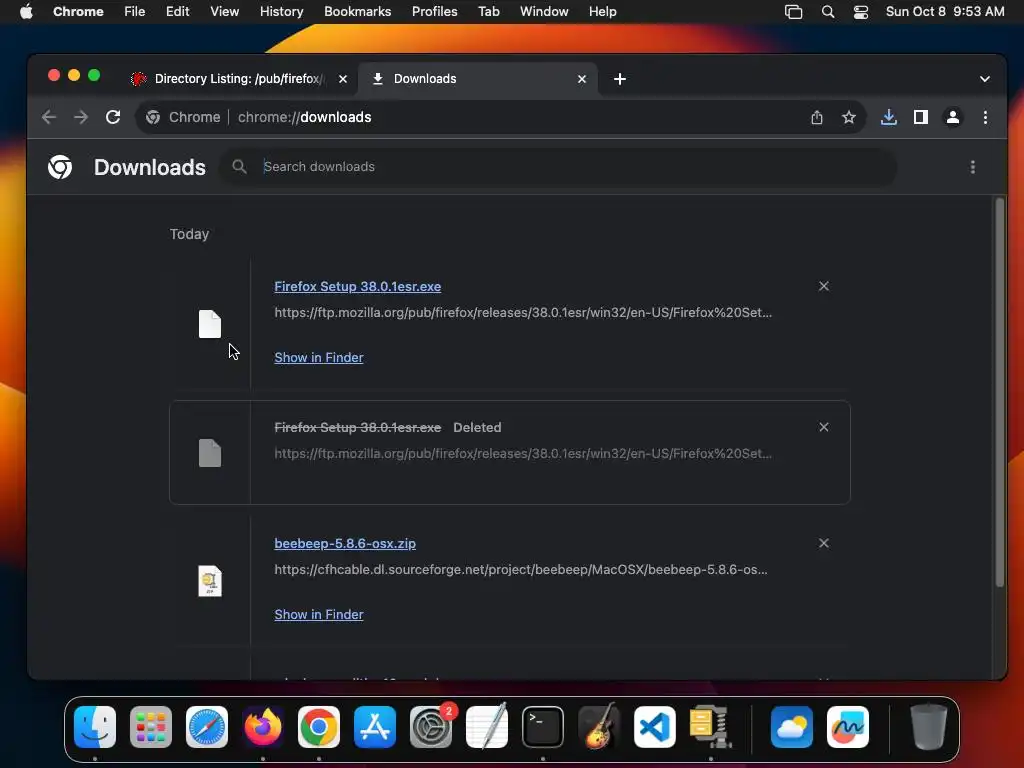This screenshot has height=768, width=1024.
Task: Open Control Center in menu bar
Action: (861, 11)
